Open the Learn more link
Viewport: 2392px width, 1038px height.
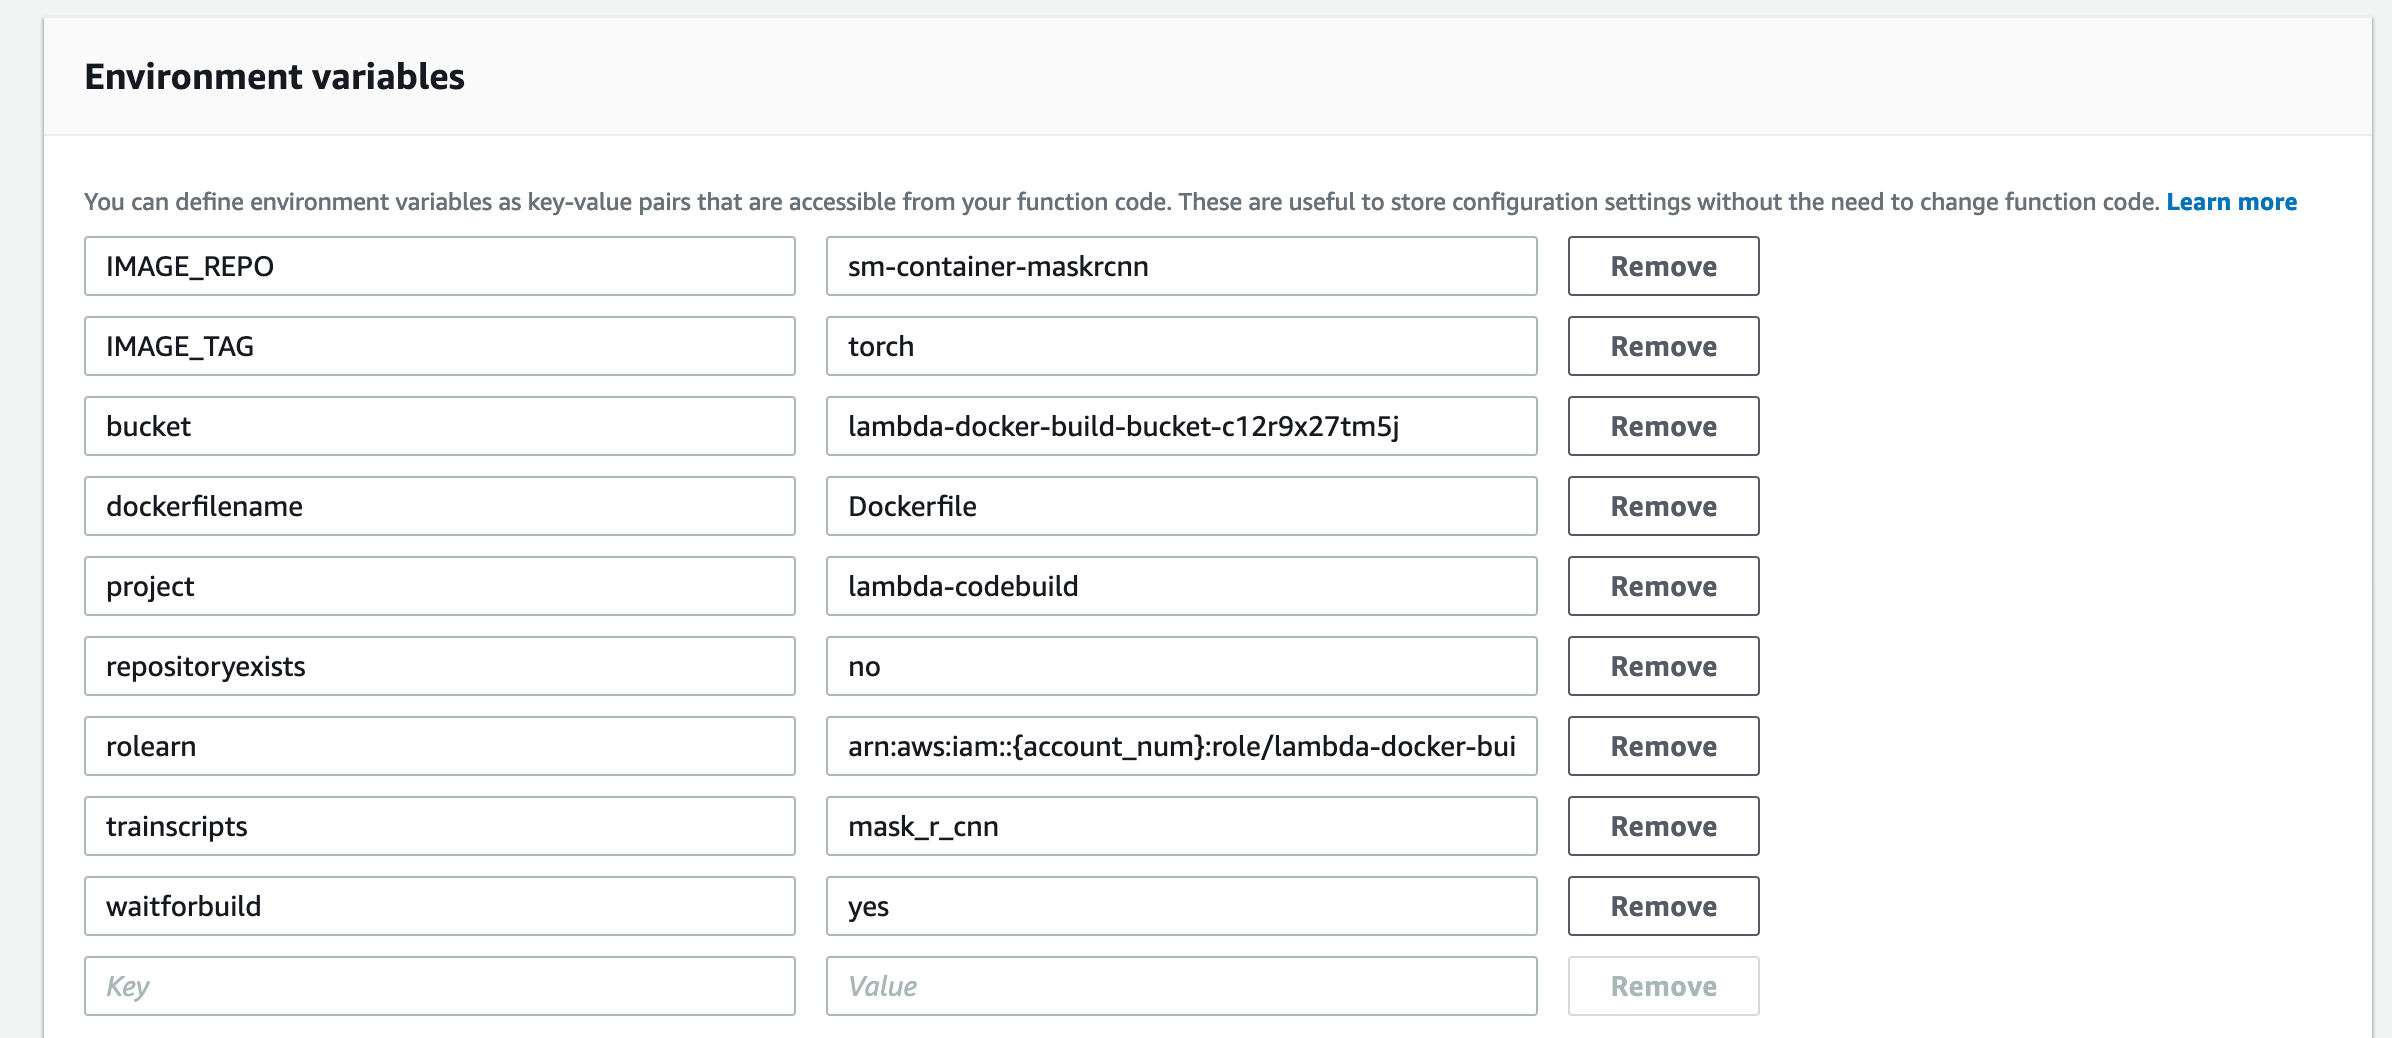[2231, 202]
